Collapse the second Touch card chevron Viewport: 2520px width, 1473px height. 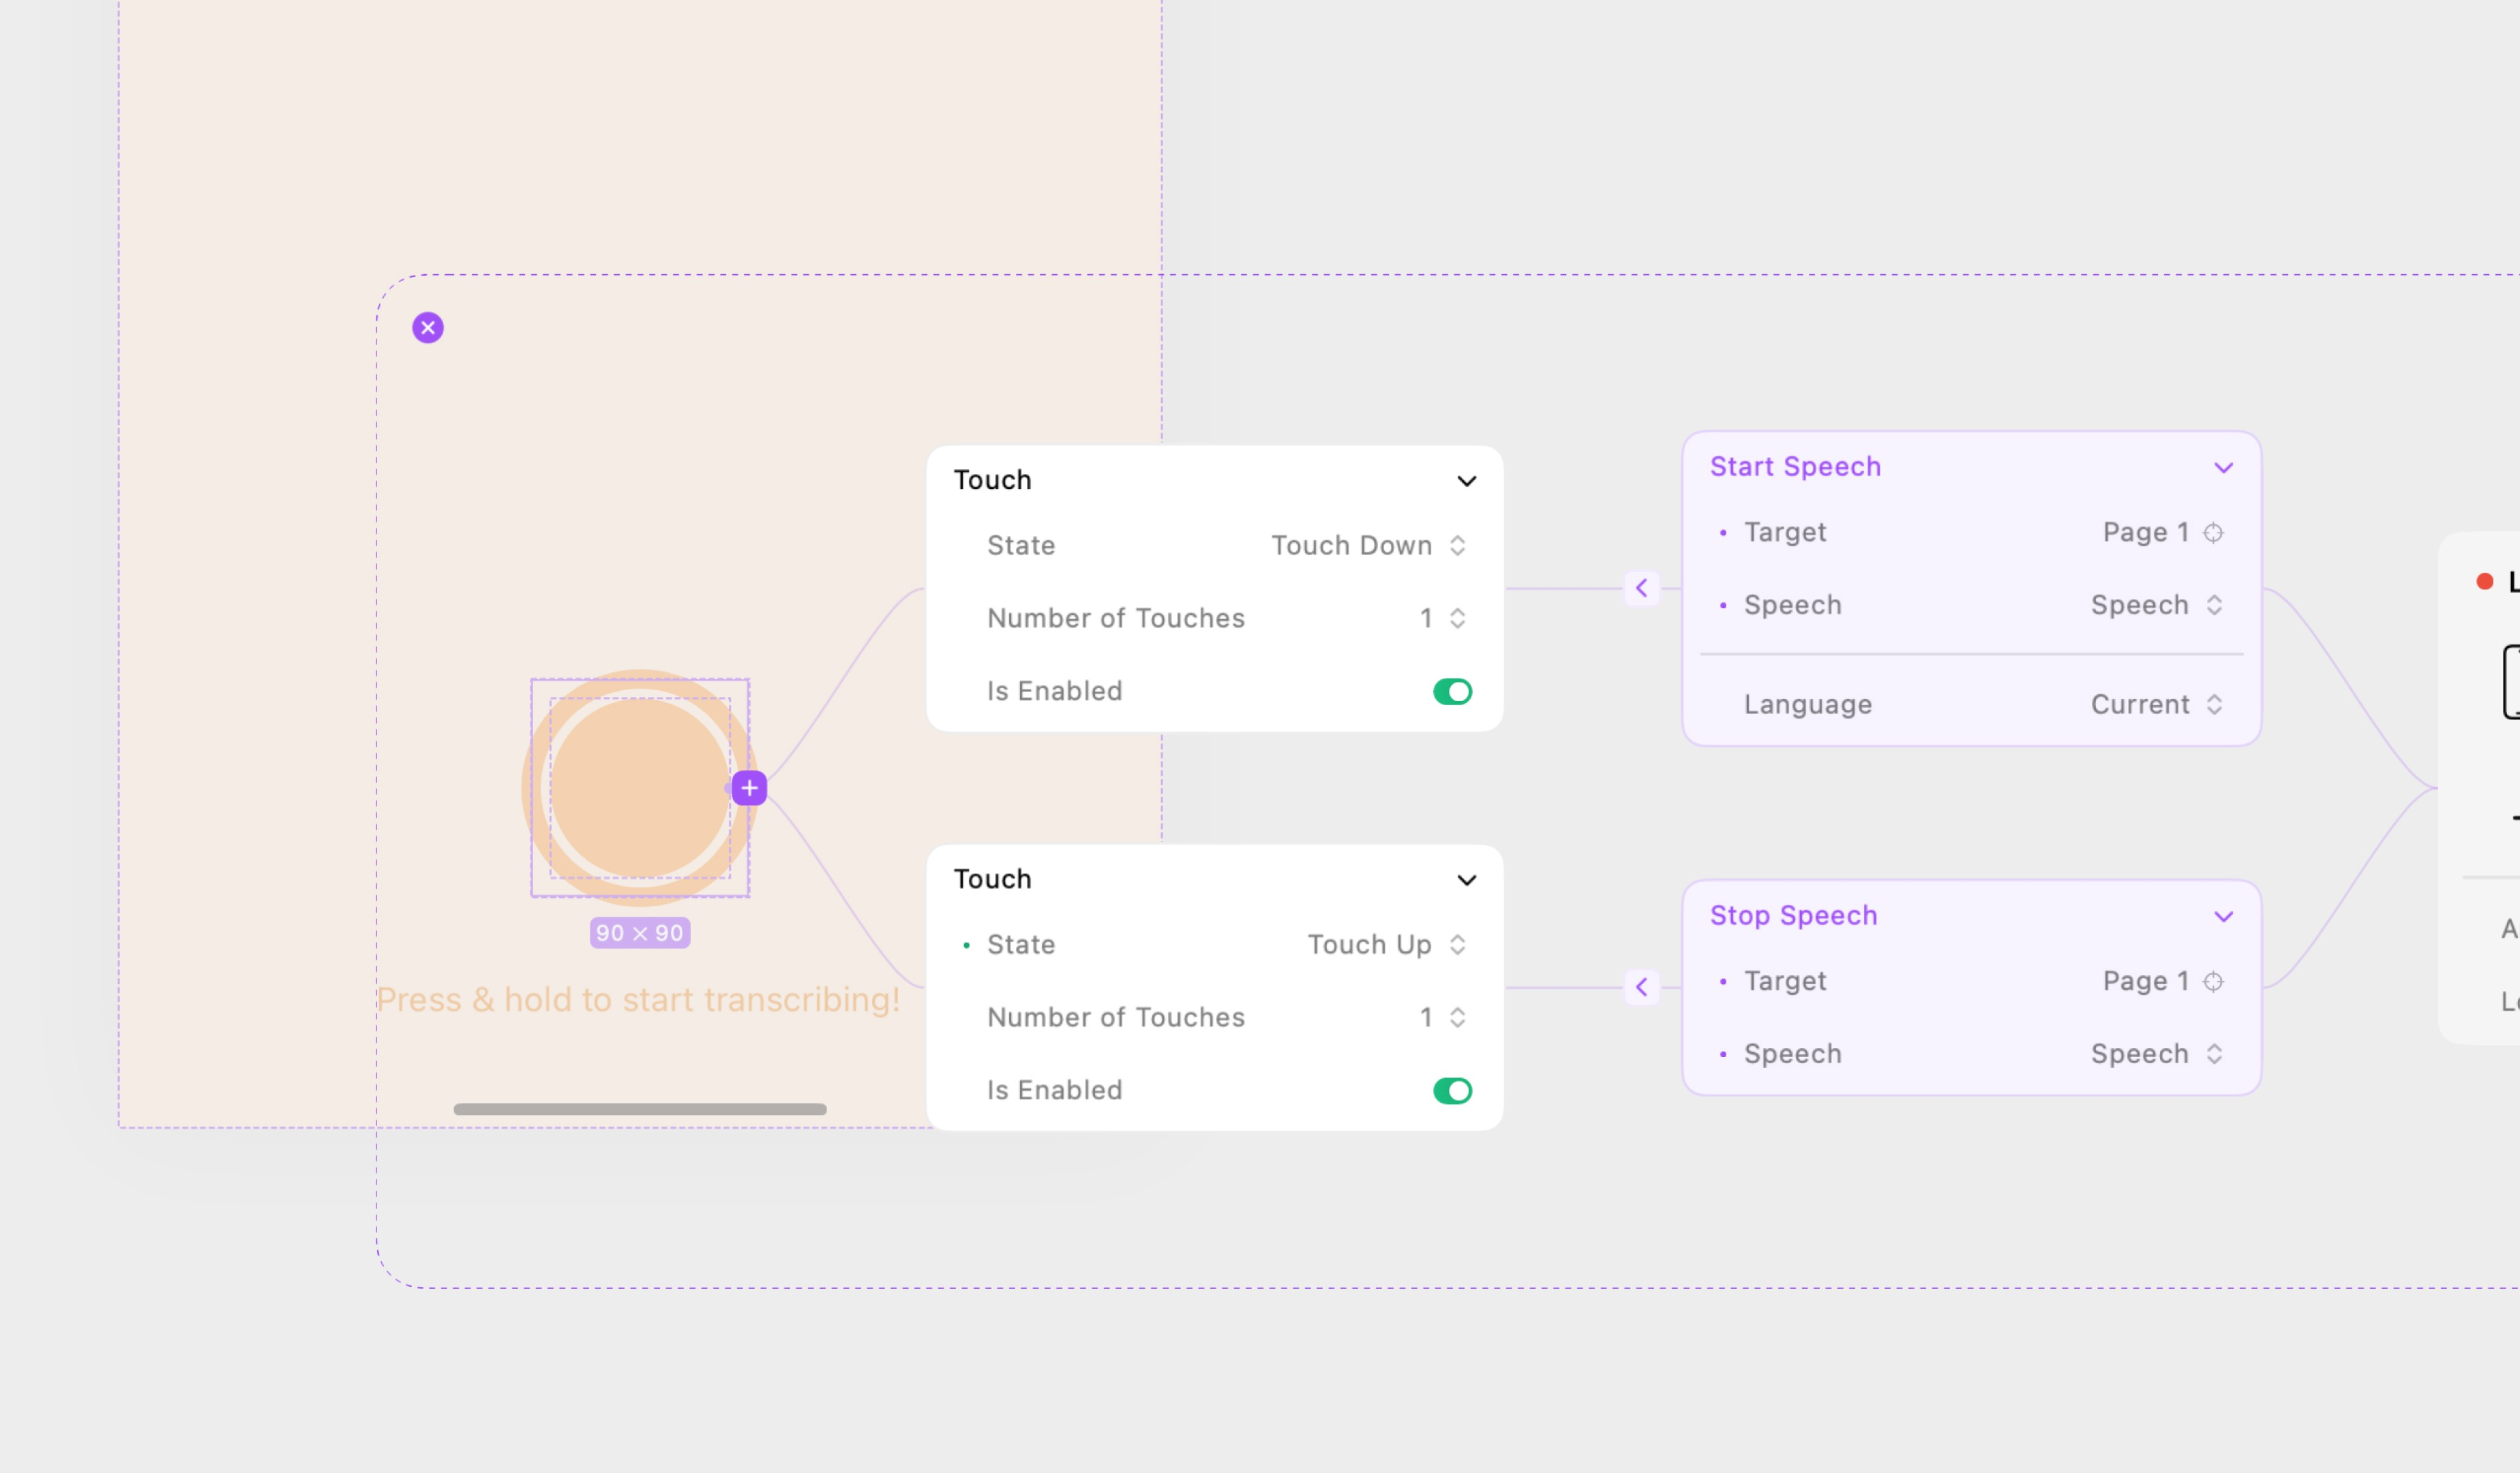point(1466,880)
